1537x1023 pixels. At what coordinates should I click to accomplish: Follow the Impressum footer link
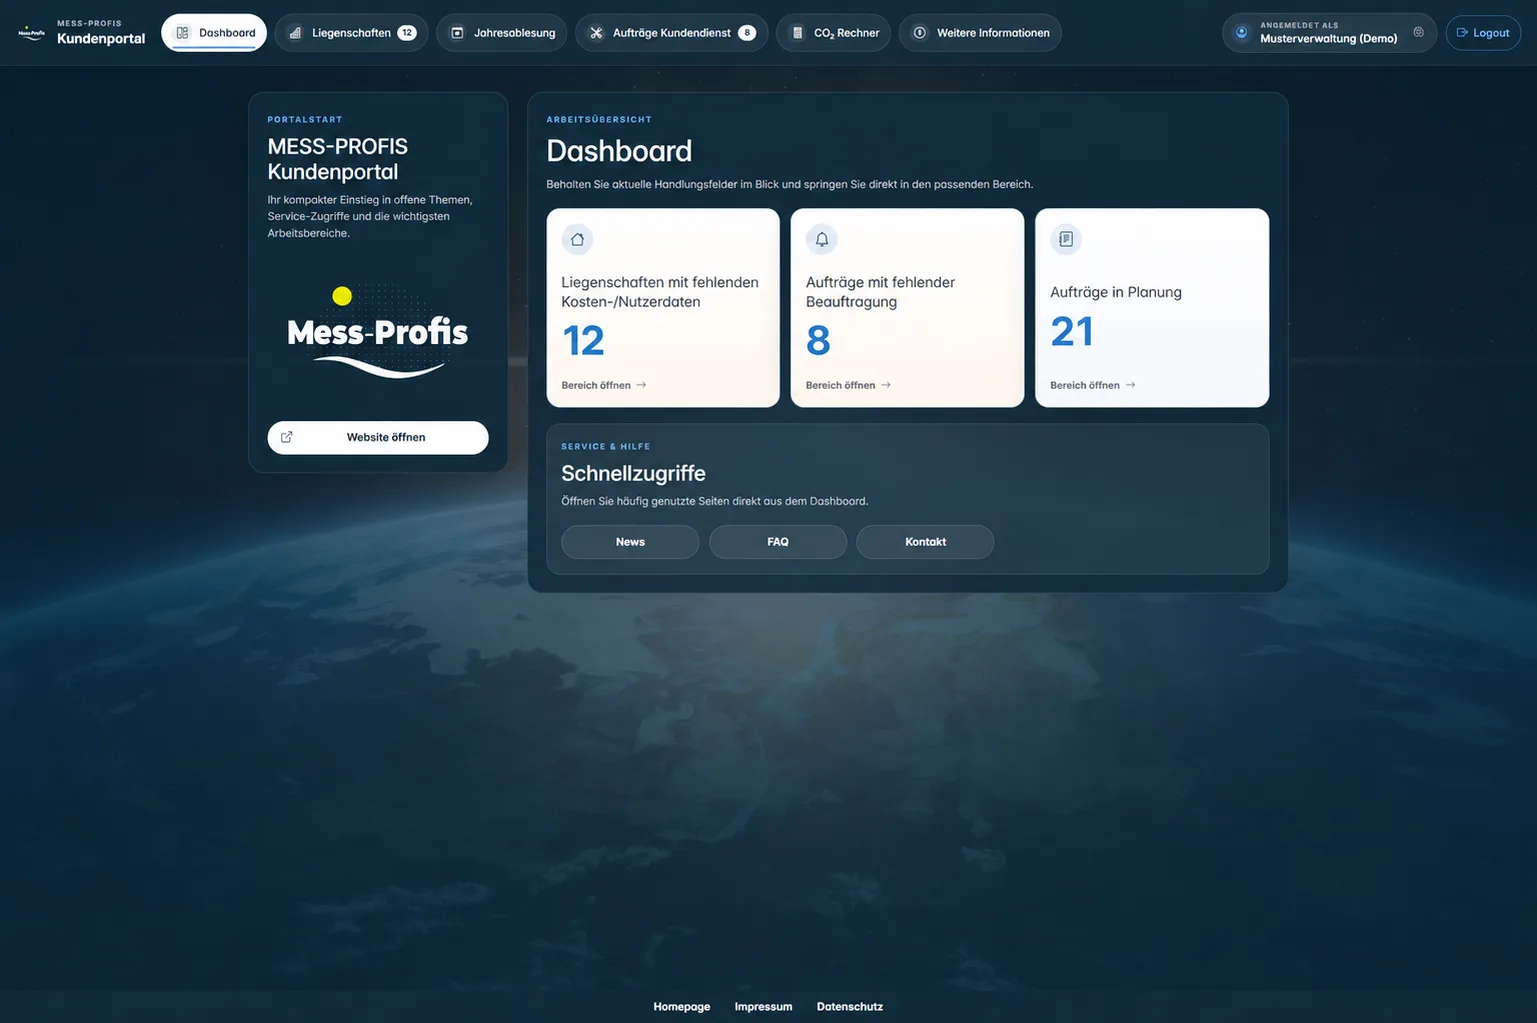pos(763,1007)
